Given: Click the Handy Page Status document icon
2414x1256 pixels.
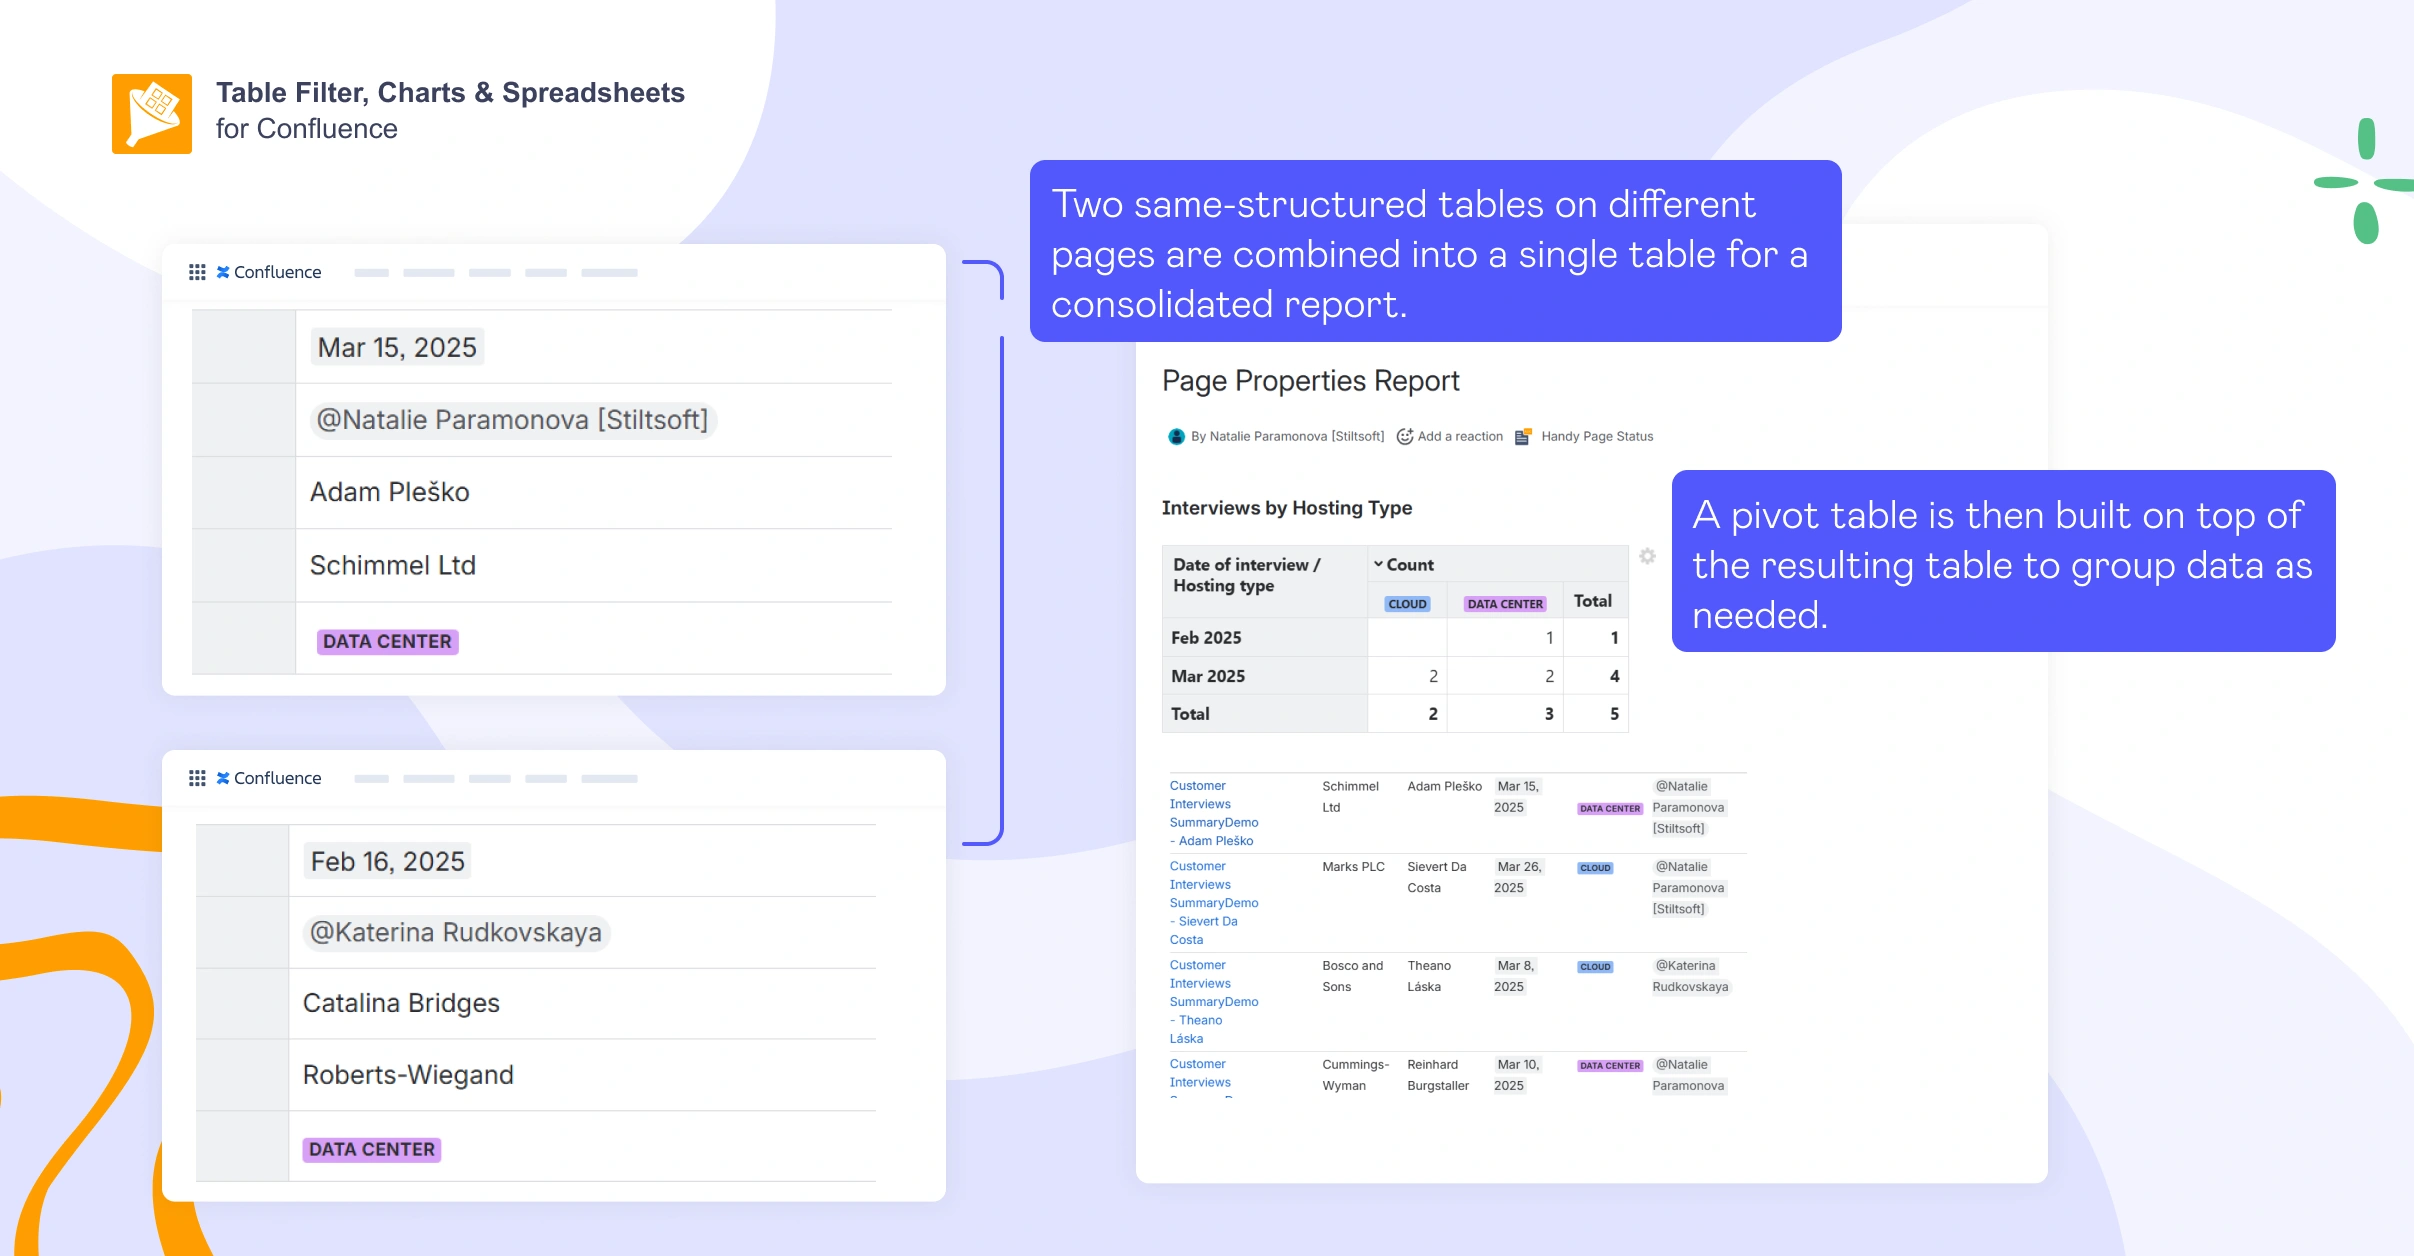Looking at the screenshot, I should 1523,436.
